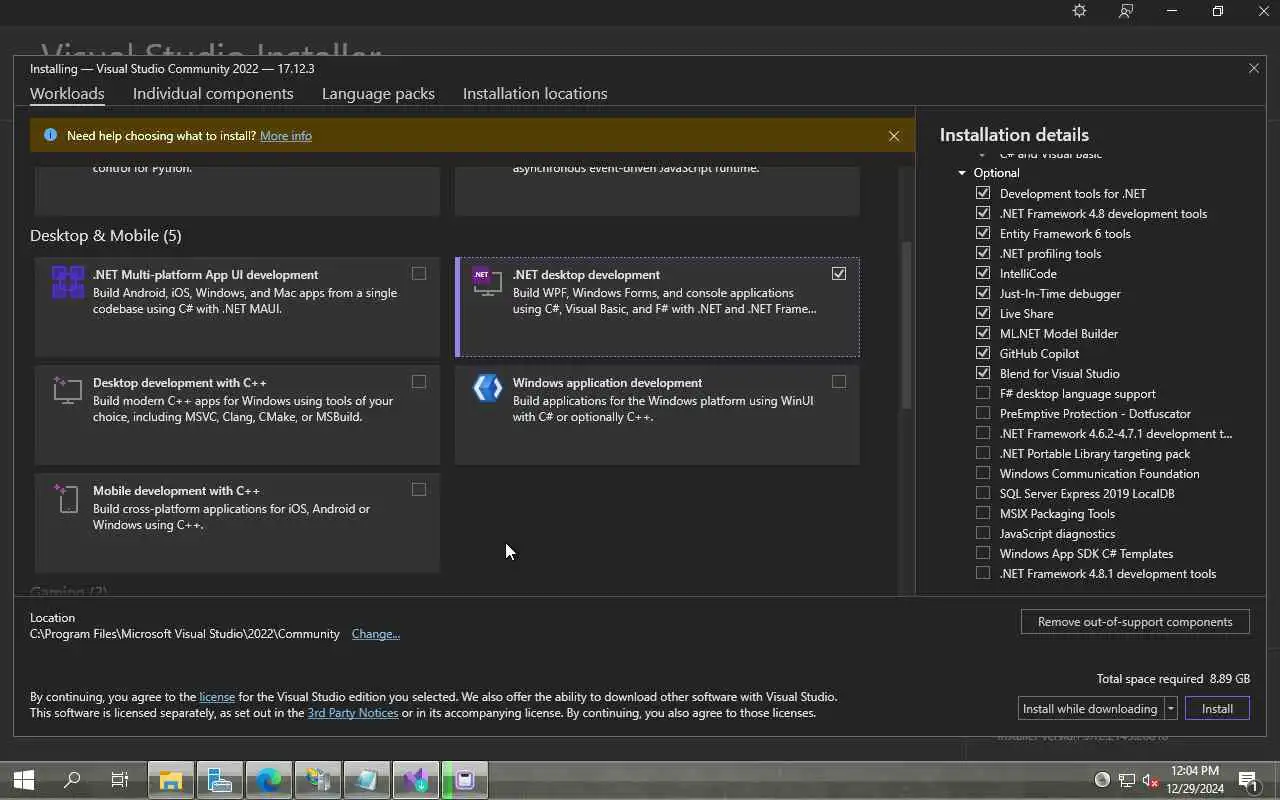
Task: Check Mobile development with C++ workload
Action: [x=419, y=490]
